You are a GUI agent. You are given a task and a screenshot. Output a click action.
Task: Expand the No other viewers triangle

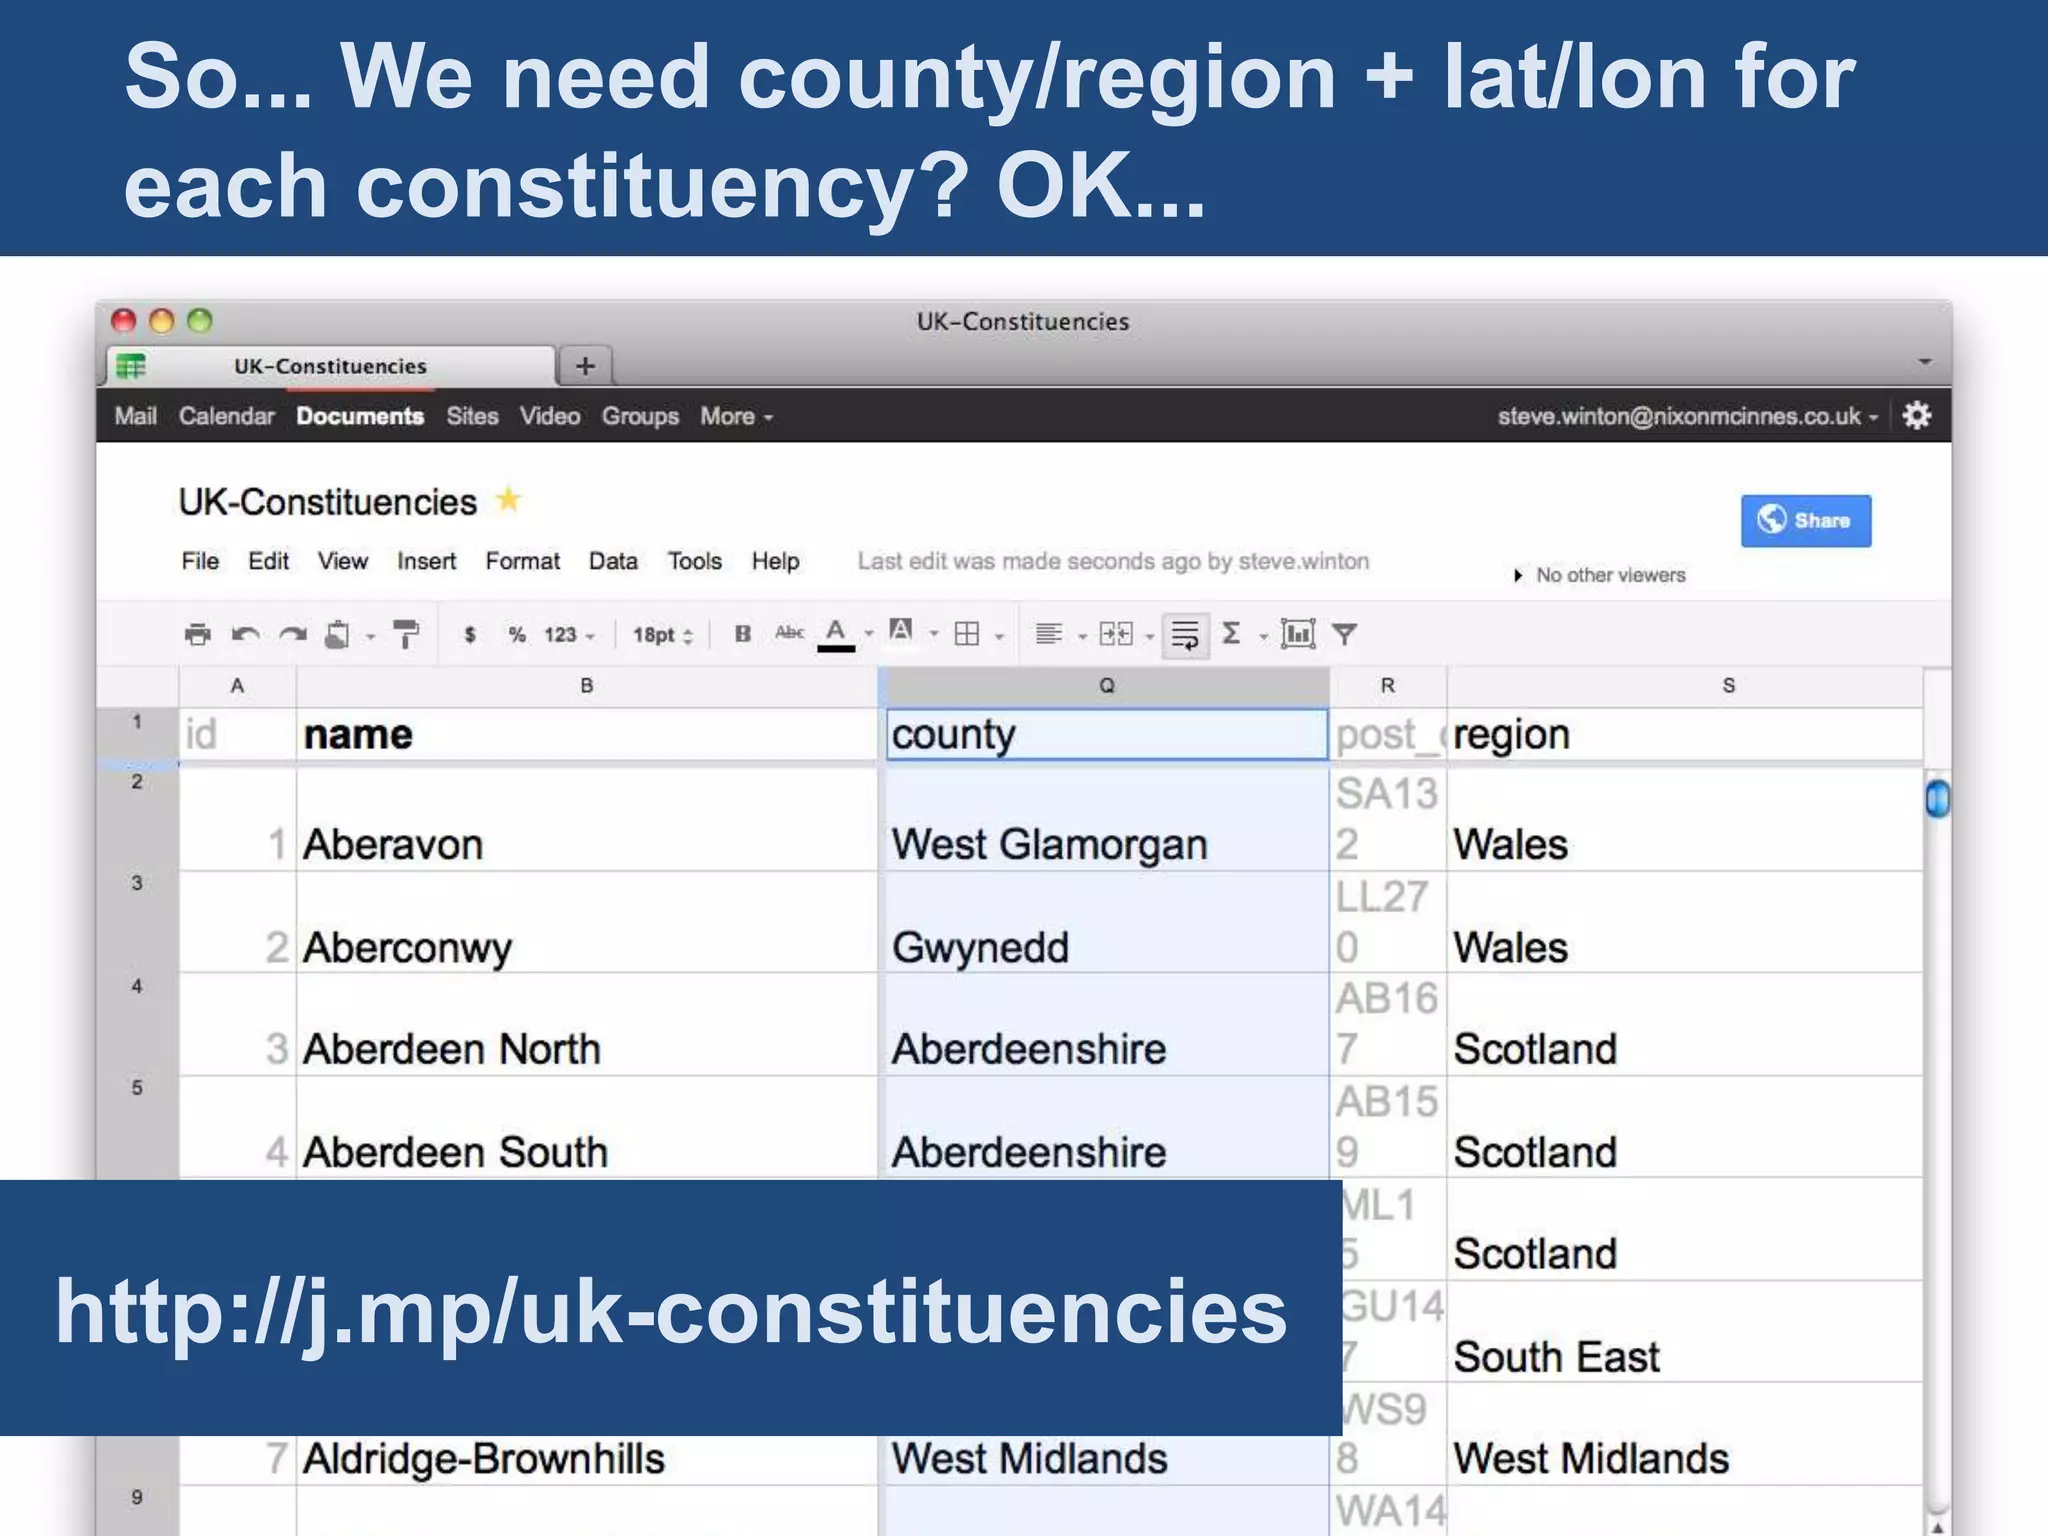point(1518,575)
